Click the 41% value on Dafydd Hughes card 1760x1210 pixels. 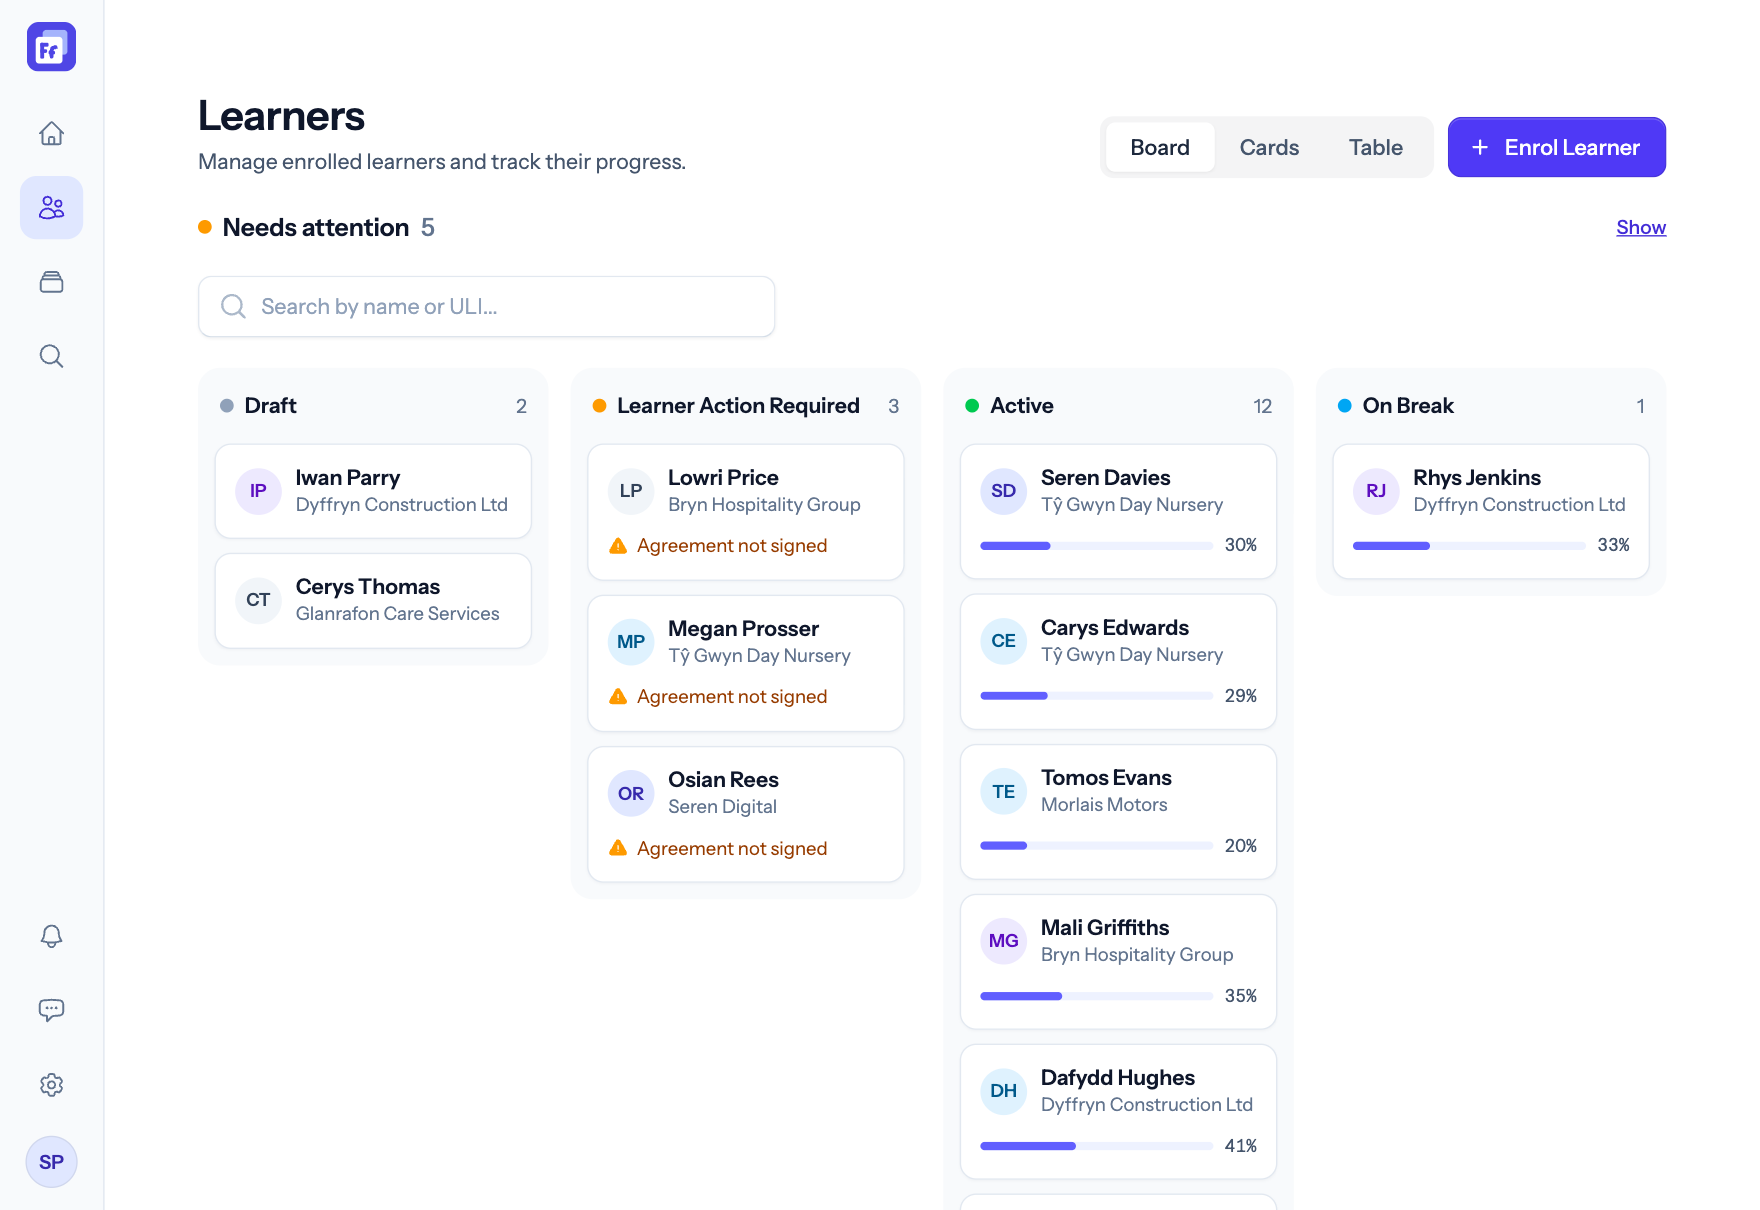click(x=1241, y=1146)
